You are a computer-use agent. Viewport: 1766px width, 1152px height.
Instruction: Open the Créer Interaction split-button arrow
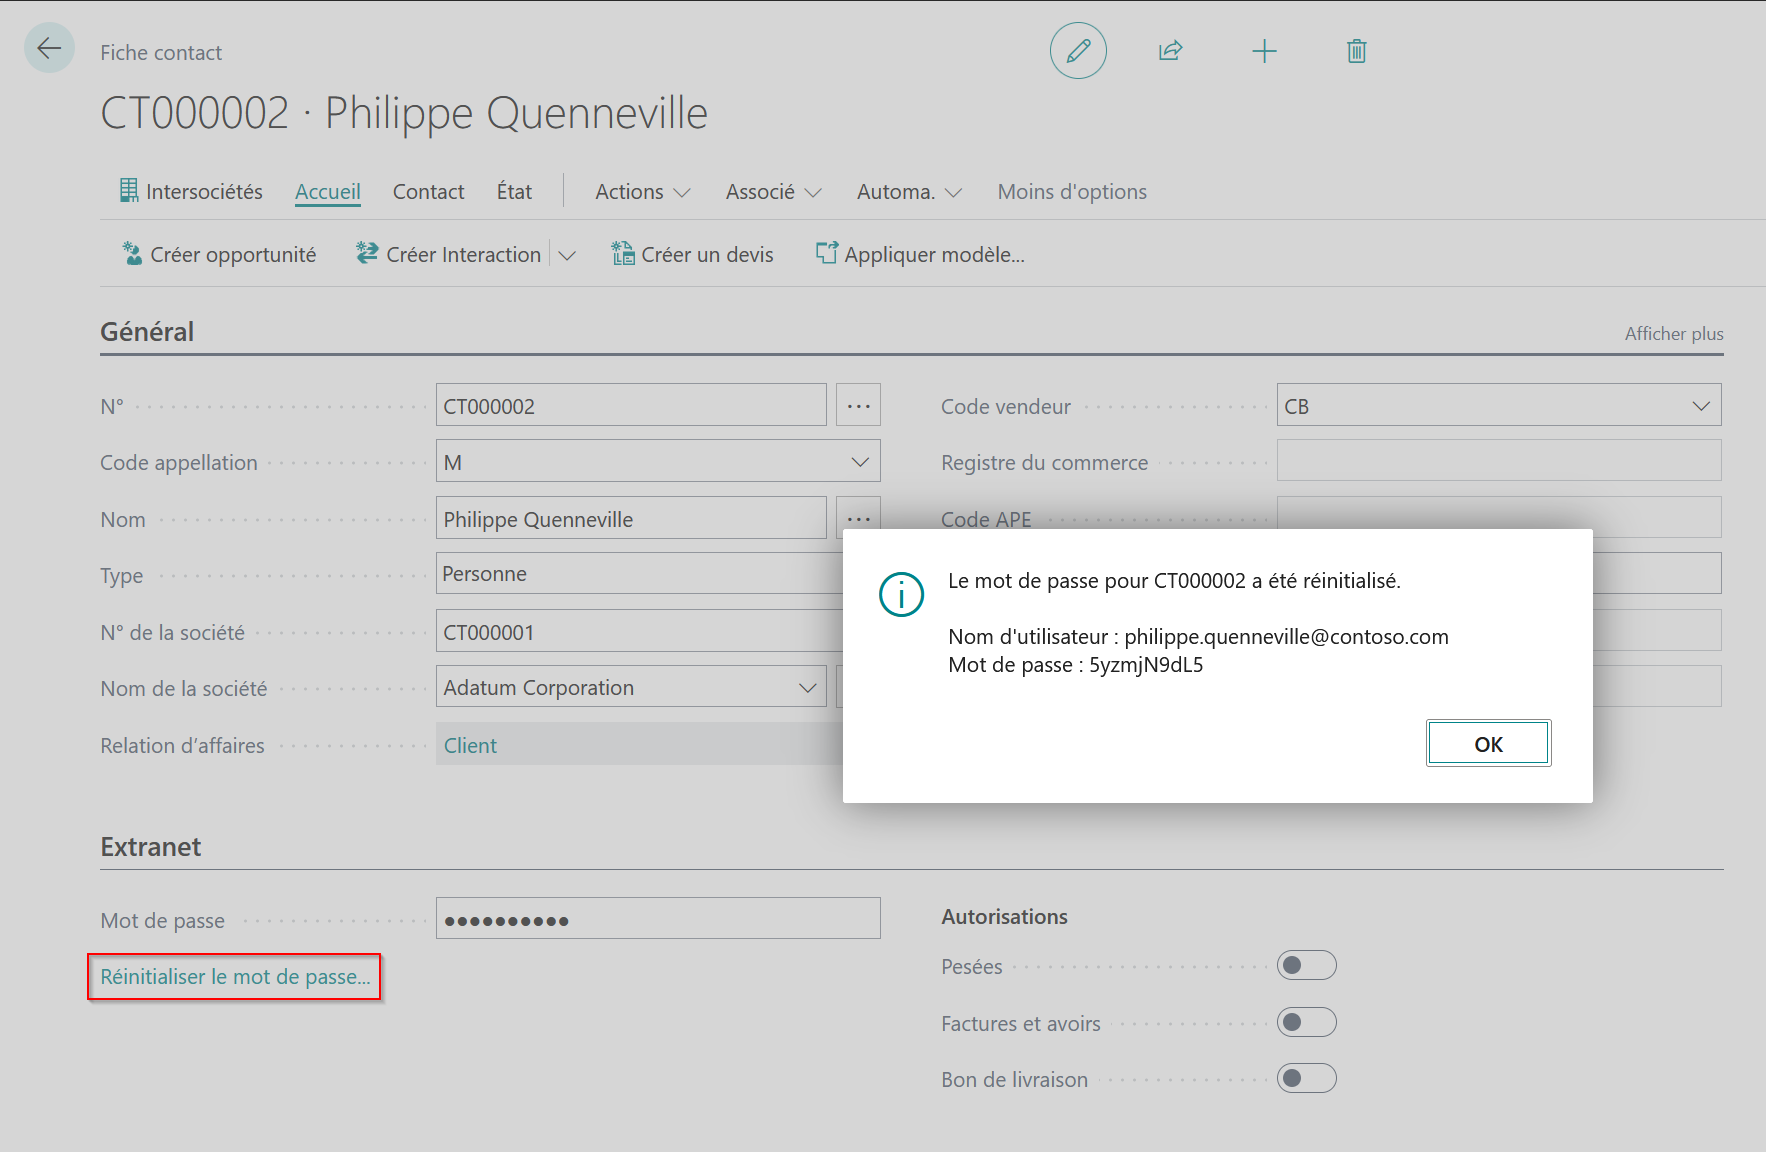567,255
